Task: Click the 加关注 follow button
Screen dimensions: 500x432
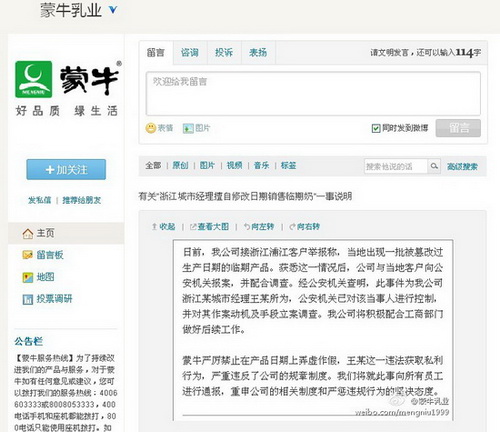Action: pyautogui.click(x=66, y=170)
